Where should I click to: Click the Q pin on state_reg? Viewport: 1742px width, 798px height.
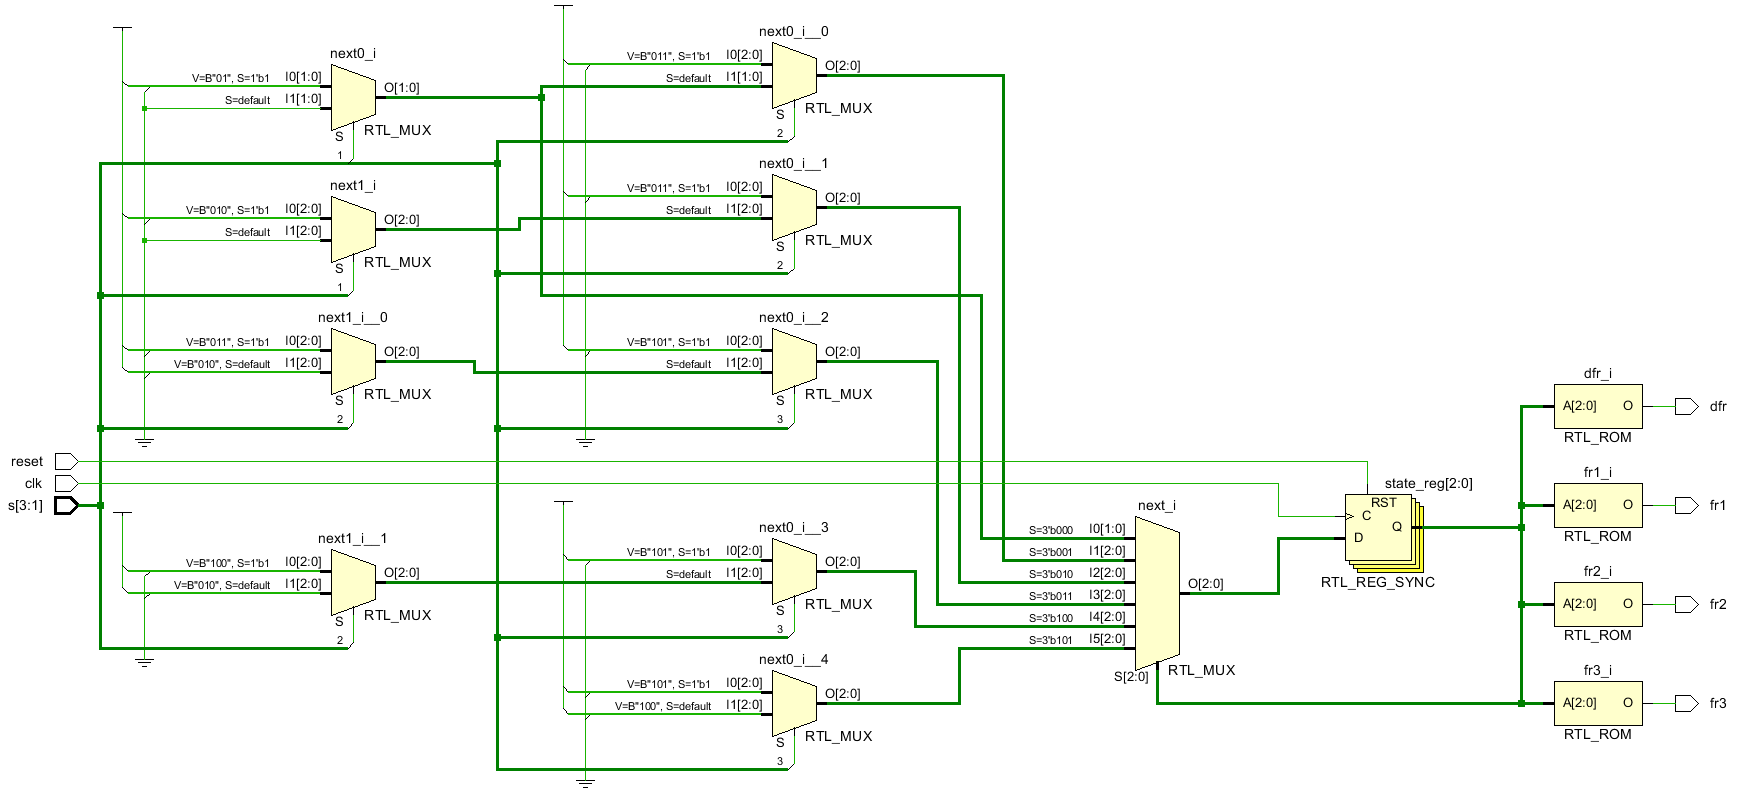pos(1397,527)
